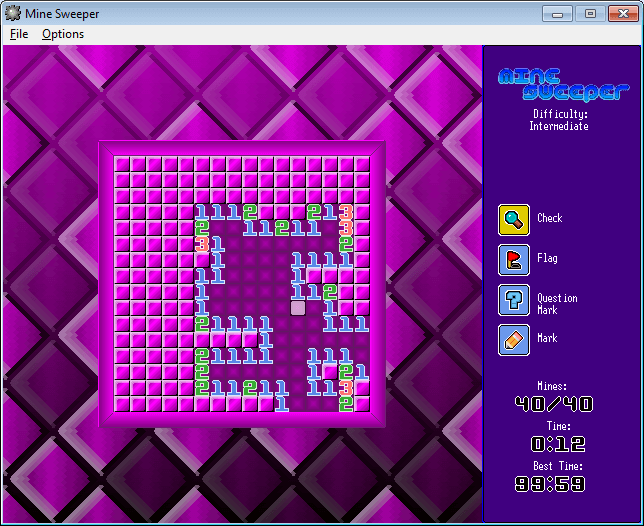Click the '40/40' mines counter

[554, 404]
